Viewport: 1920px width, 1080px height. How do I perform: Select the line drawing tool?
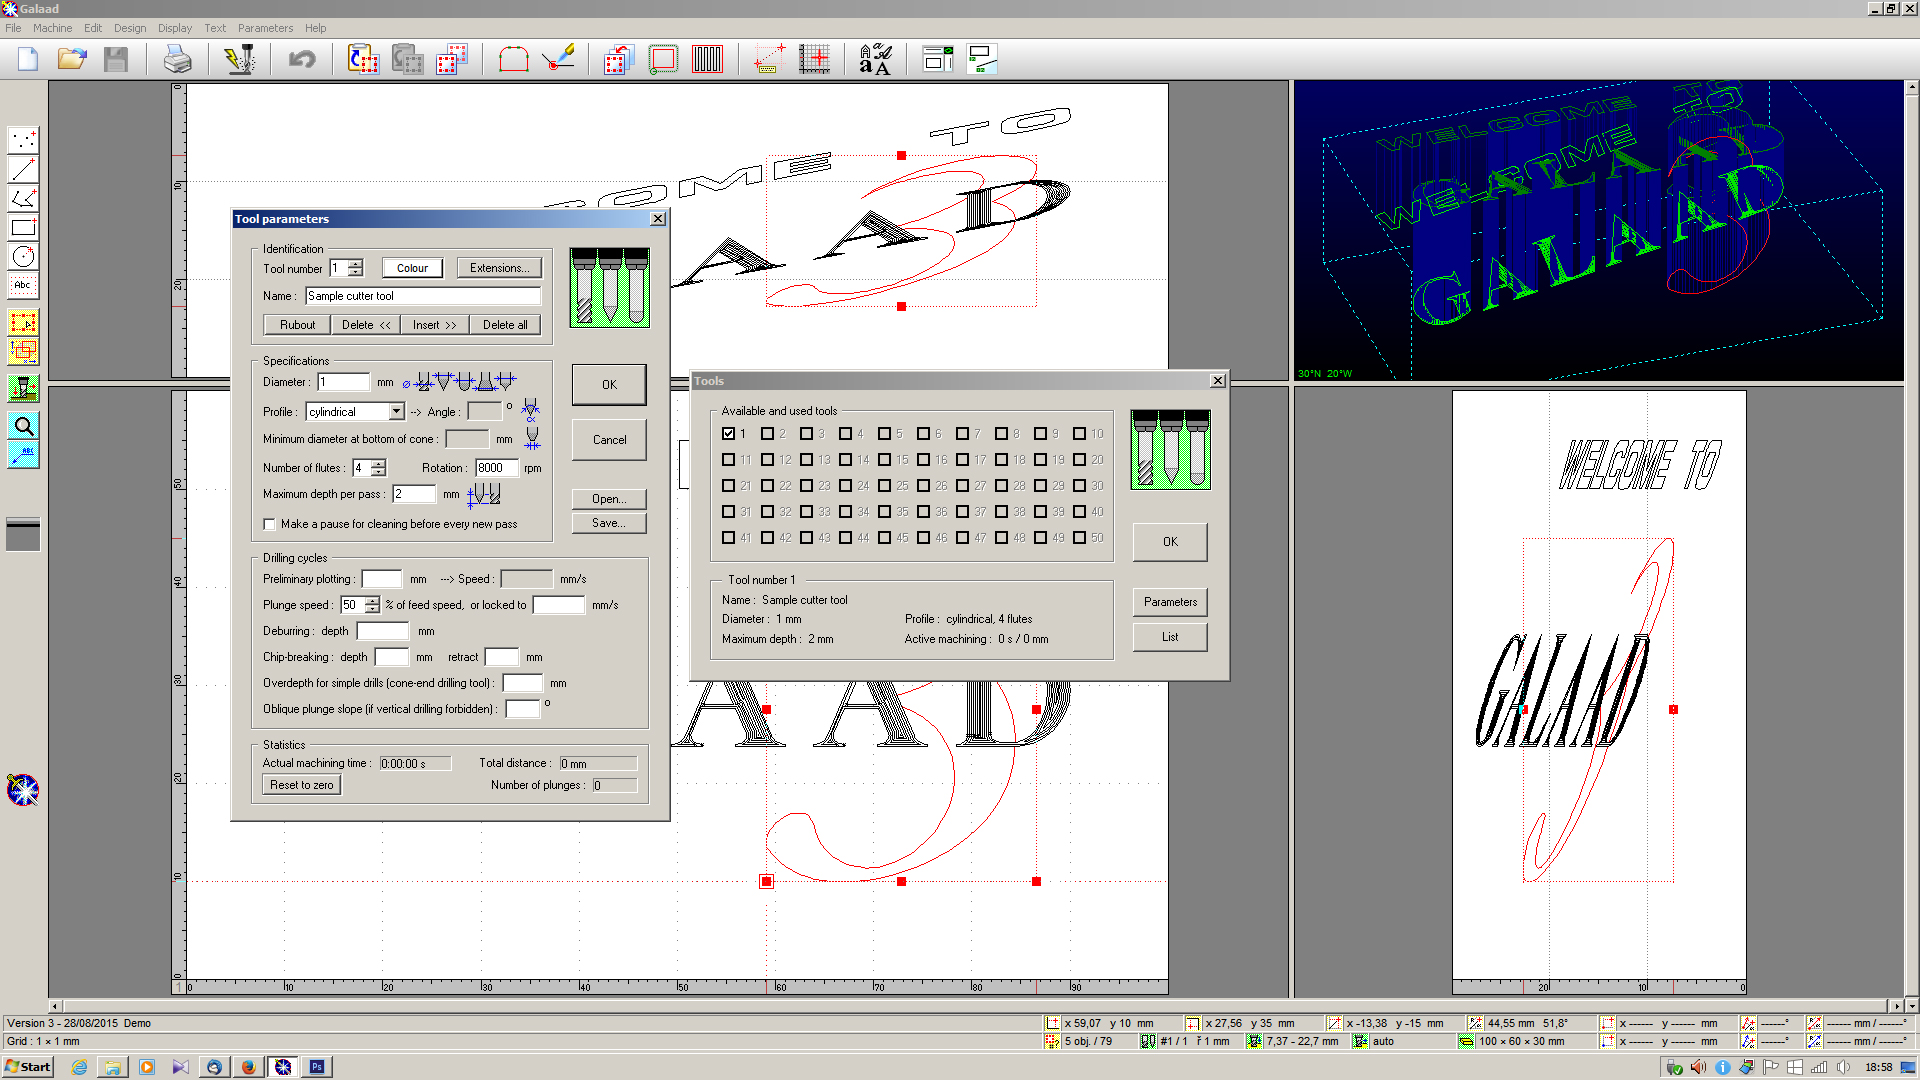click(23, 169)
